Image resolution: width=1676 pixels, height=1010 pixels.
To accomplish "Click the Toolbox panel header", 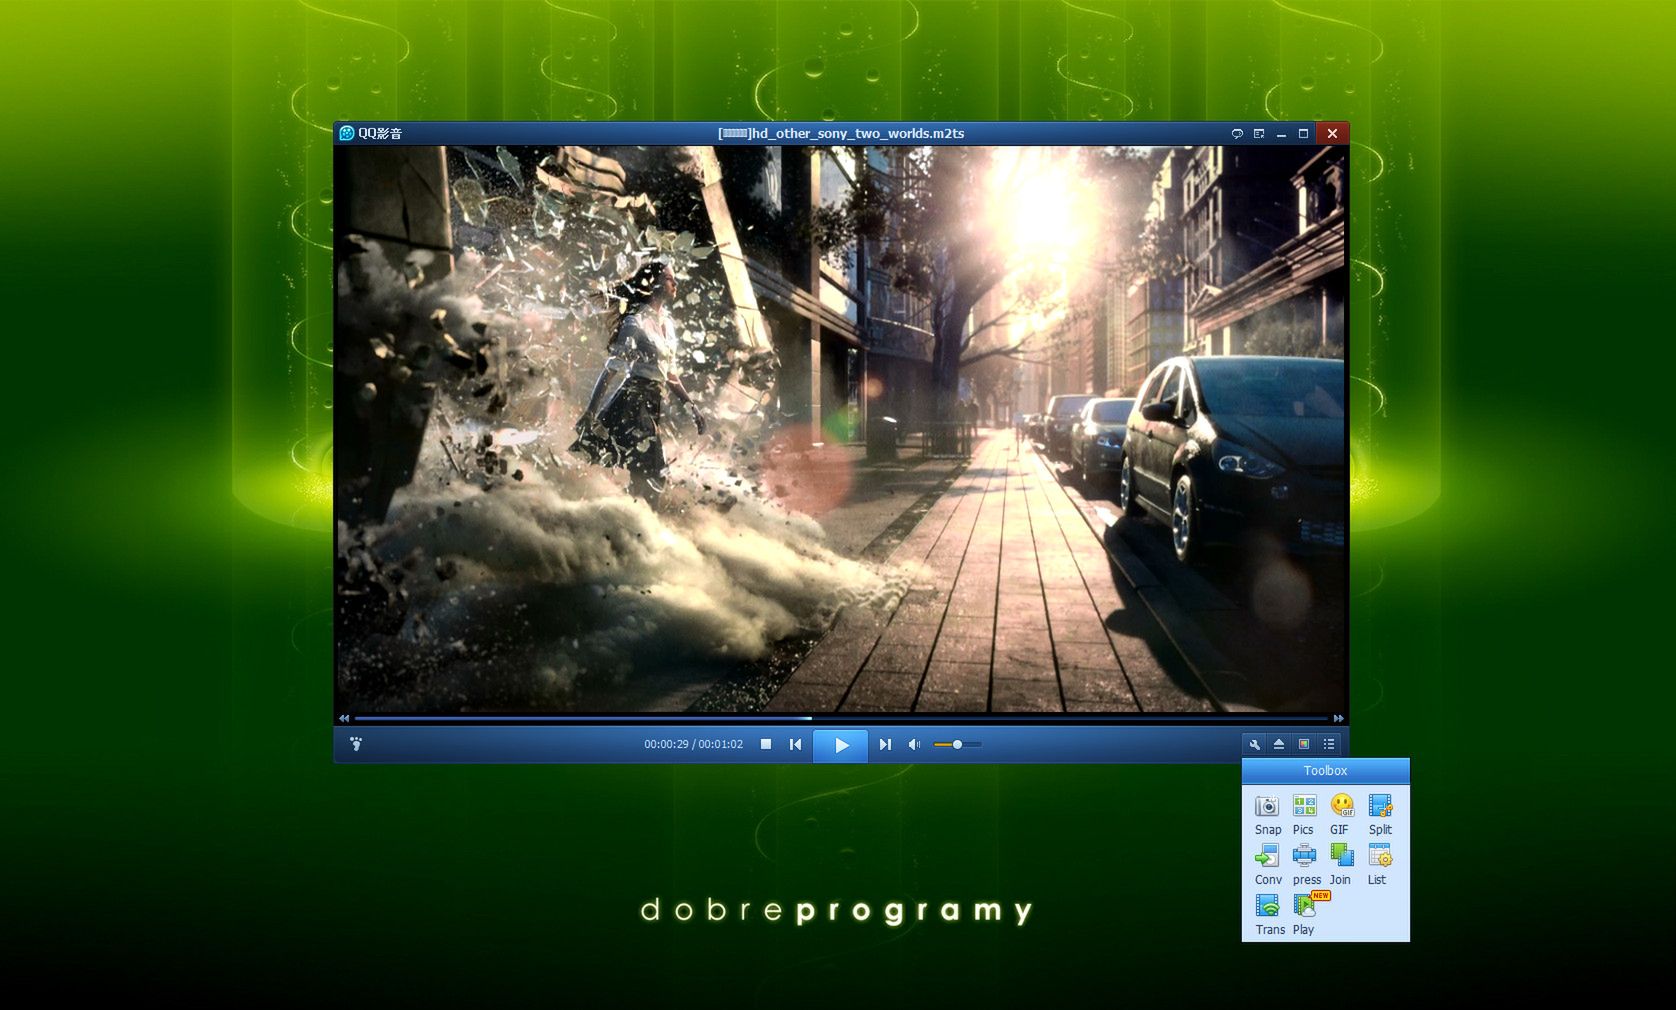I will (x=1325, y=771).
